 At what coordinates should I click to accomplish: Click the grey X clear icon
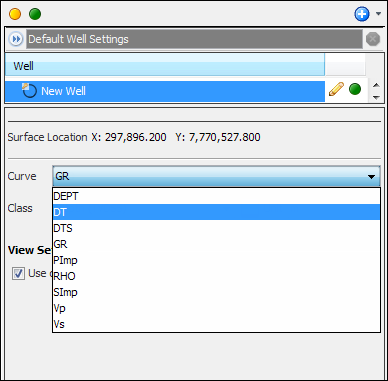point(373,39)
